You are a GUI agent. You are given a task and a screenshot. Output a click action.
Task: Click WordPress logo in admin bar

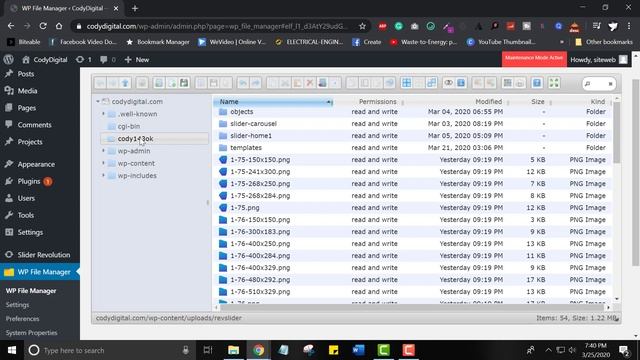pos(8,60)
